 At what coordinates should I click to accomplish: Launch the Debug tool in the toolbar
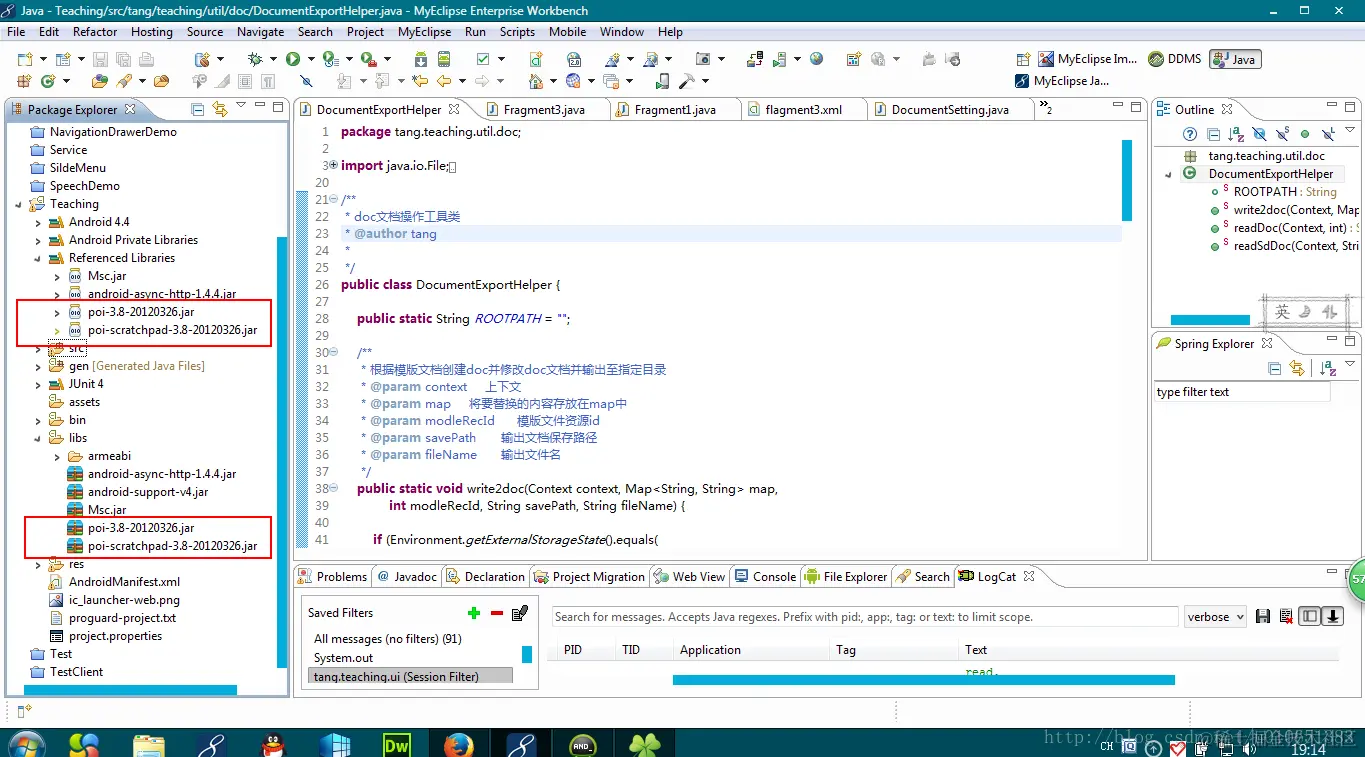coord(255,59)
